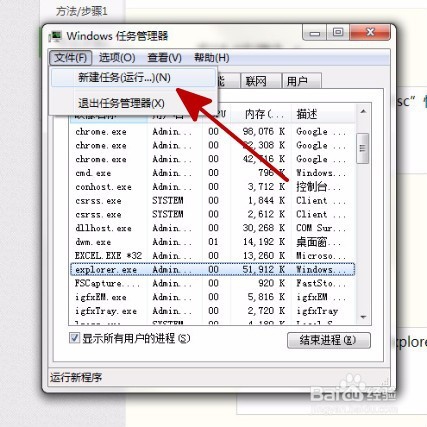
Task: Open the 帮助(H) menu
Action: [x=212, y=58]
